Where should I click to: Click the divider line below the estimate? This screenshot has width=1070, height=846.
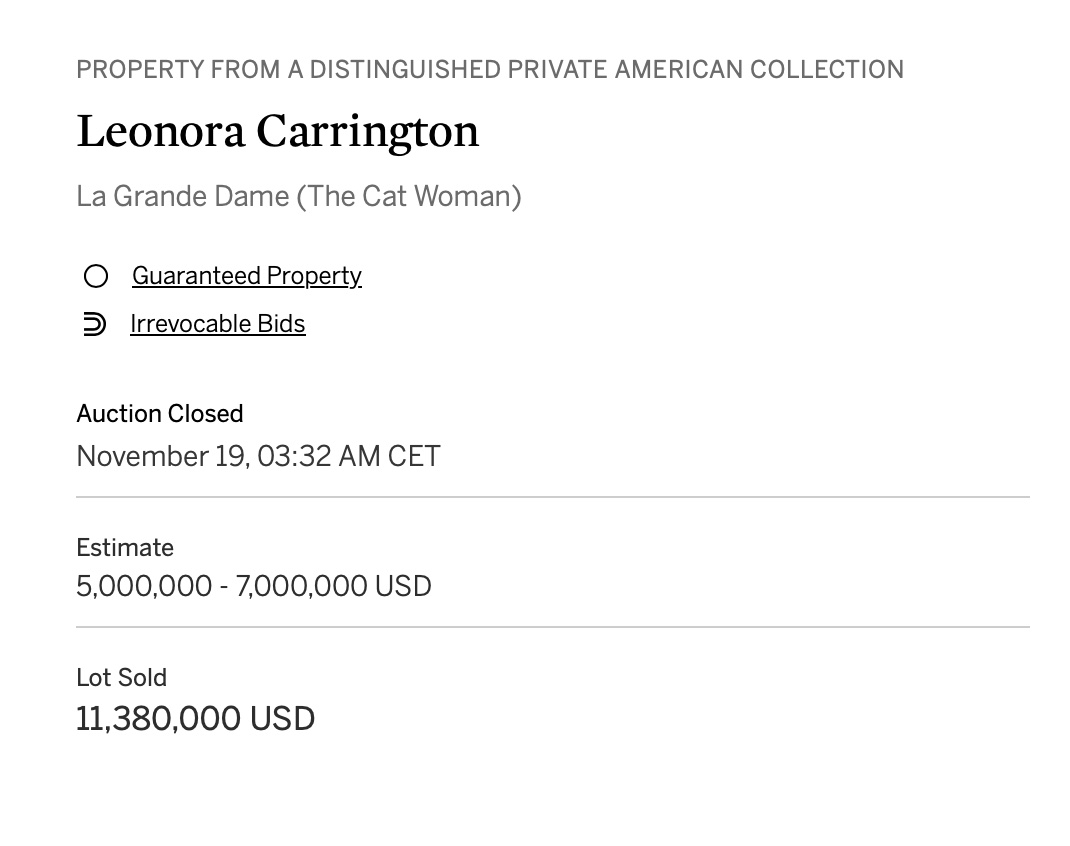click(553, 627)
